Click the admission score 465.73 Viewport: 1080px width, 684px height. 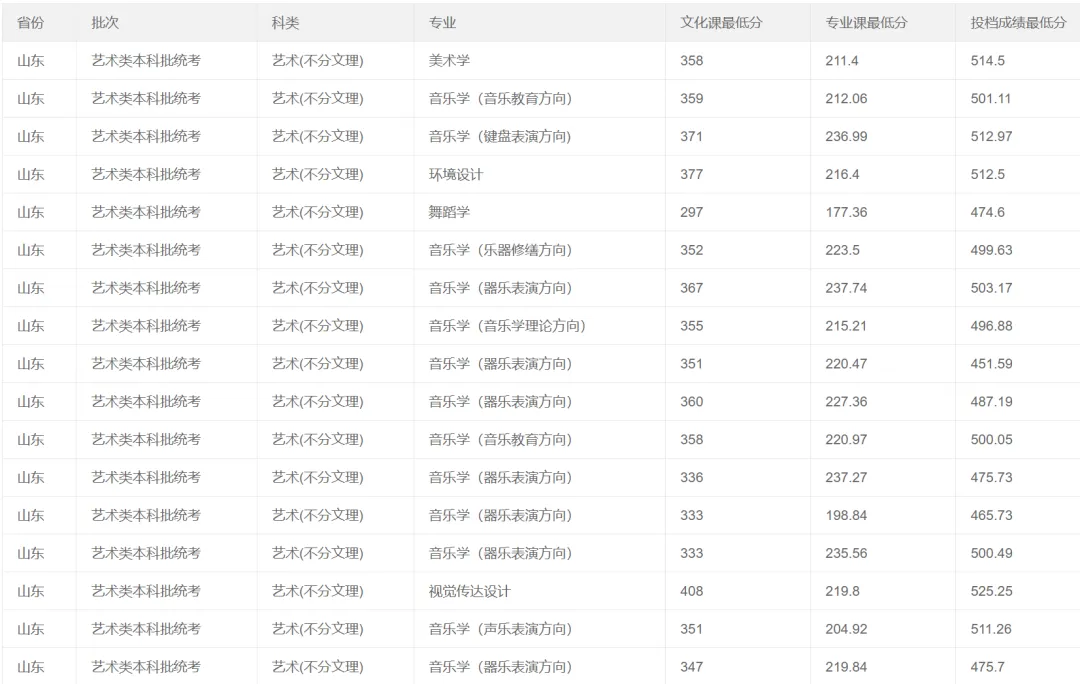coord(991,515)
